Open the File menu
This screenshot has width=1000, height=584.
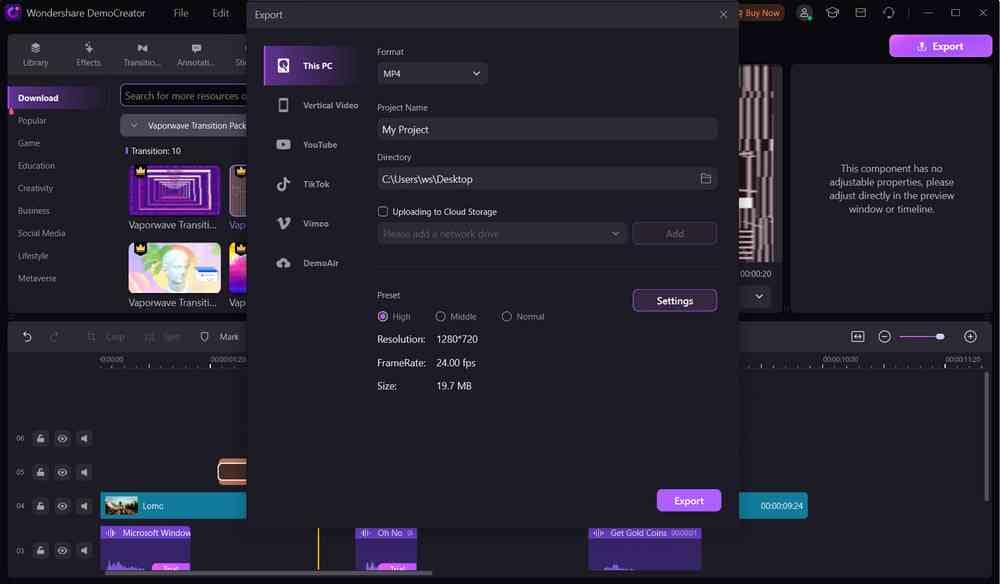coord(181,13)
